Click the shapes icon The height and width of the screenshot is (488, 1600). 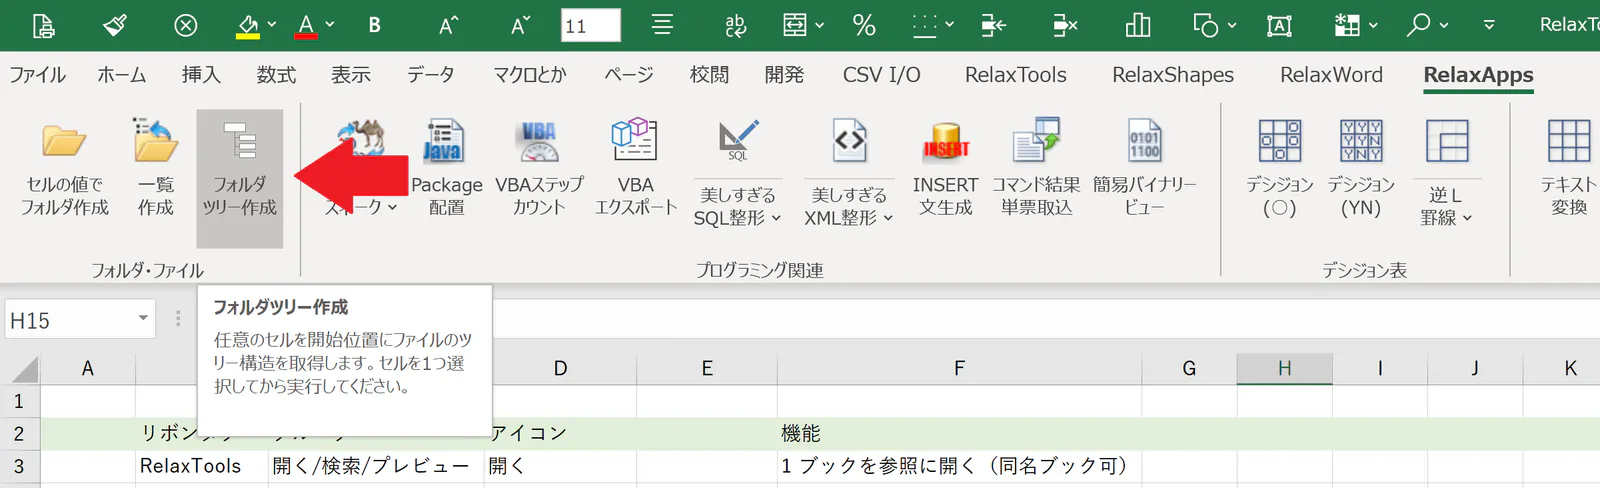[1206, 25]
